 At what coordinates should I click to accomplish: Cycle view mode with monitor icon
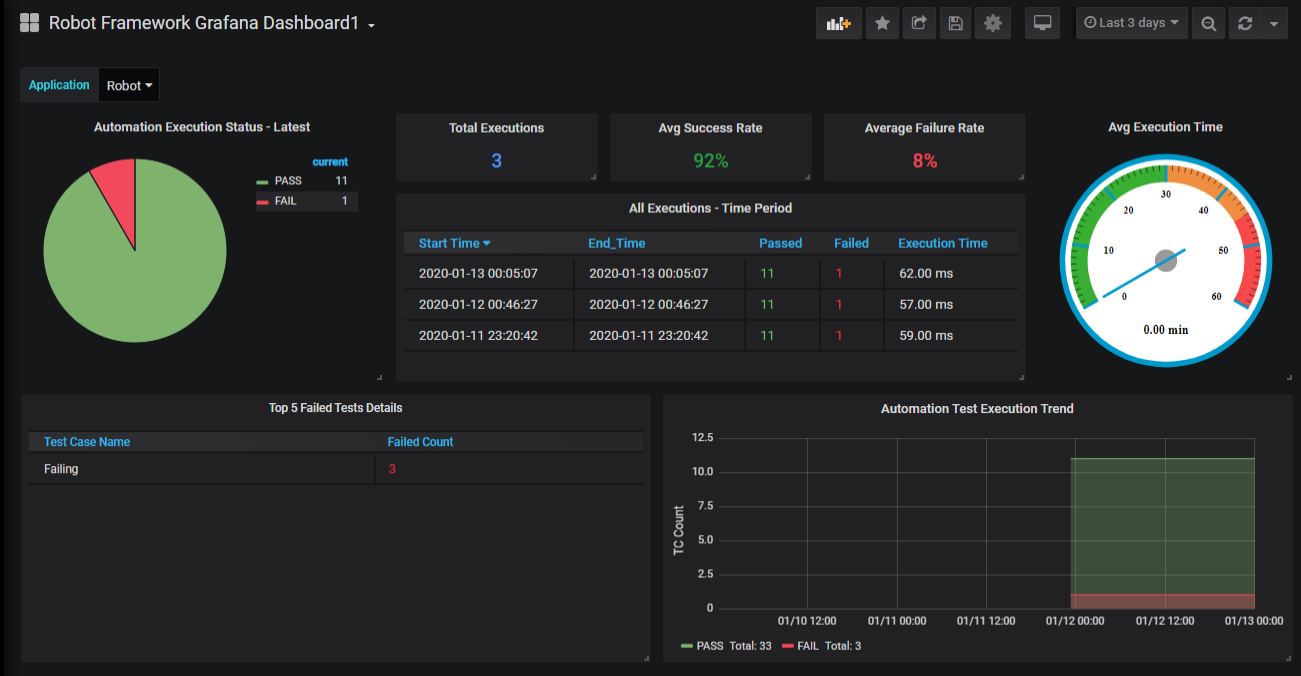click(x=1042, y=23)
